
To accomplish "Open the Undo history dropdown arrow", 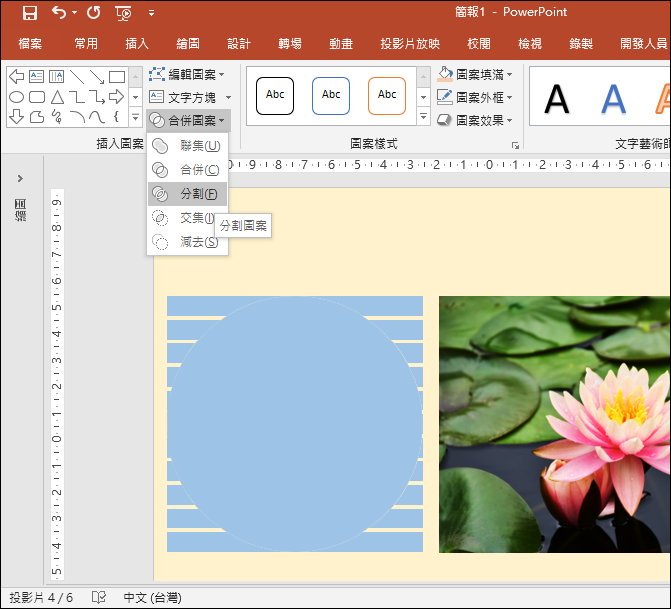I will [74, 13].
